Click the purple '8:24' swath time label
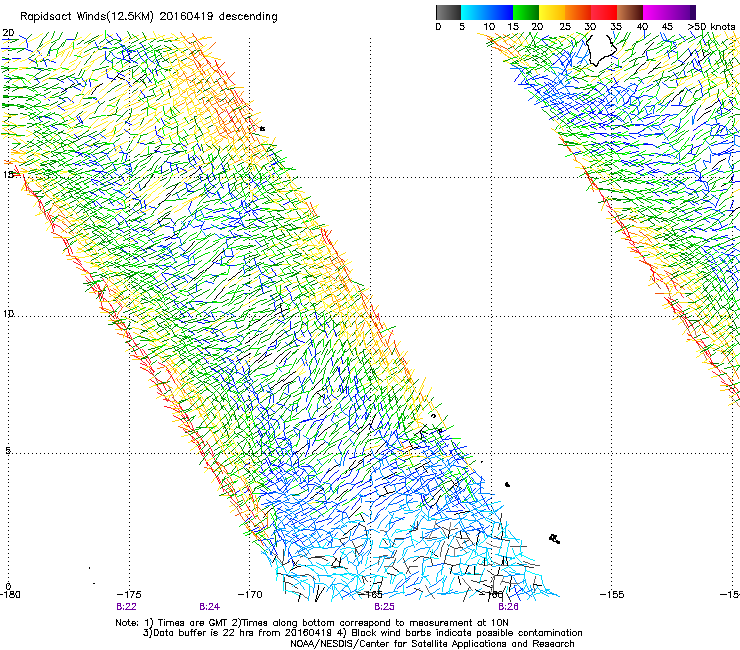The width and height of the screenshot is (740, 650). [x=210, y=607]
